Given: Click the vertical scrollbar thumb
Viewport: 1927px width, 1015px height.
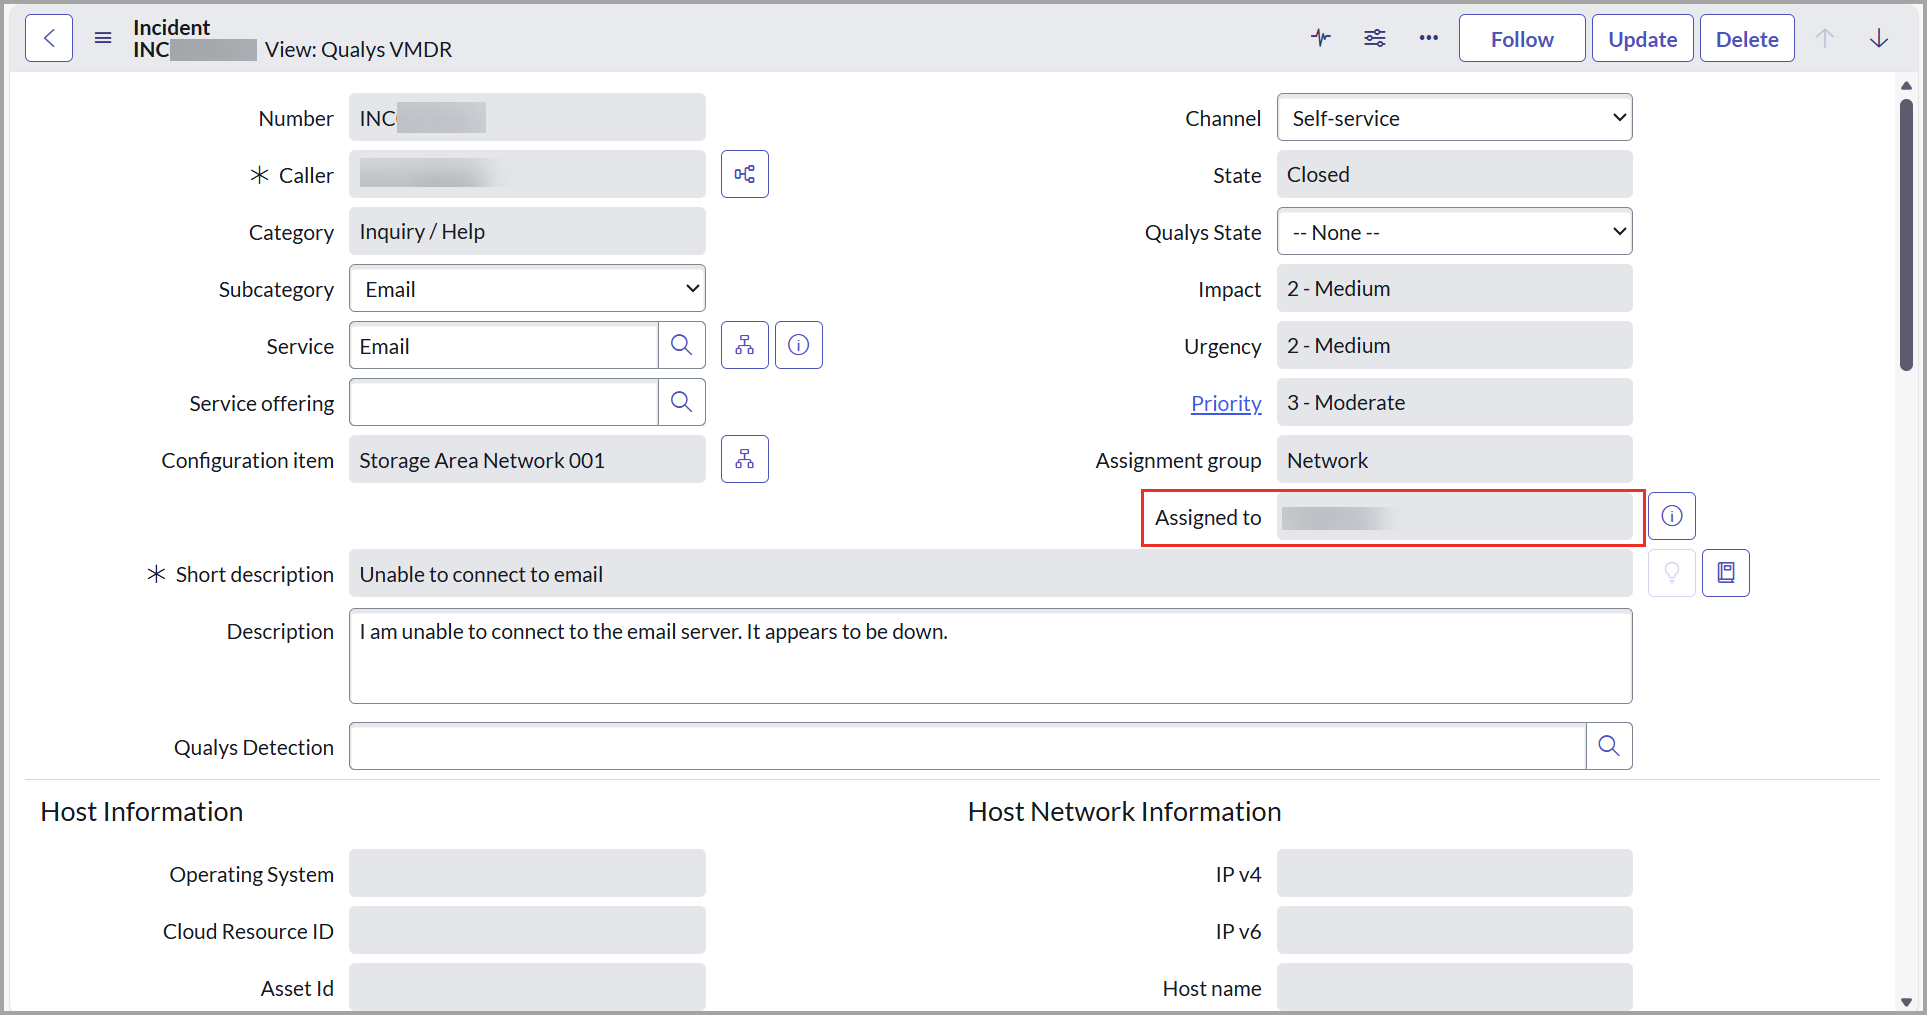Looking at the screenshot, I should [1906, 235].
